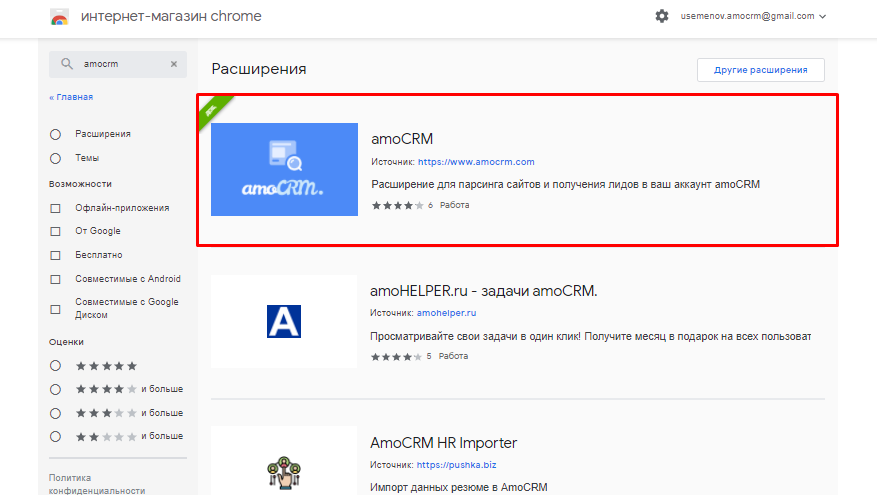877x495 pixels.
Task: Open the amoCRM extension thumbnail
Action: click(284, 169)
